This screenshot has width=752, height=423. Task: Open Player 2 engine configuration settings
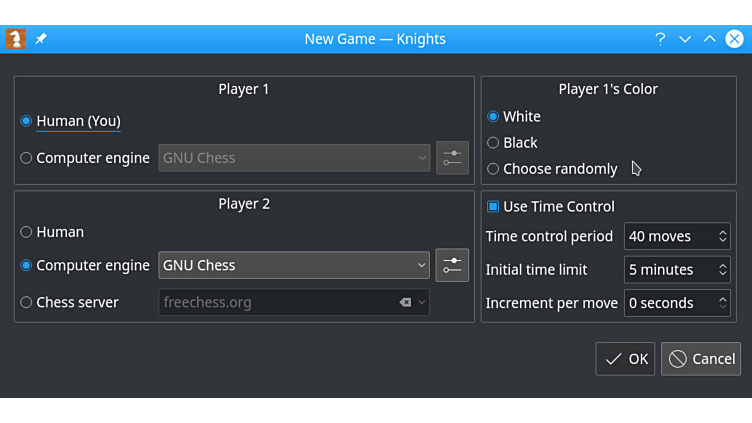point(452,265)
